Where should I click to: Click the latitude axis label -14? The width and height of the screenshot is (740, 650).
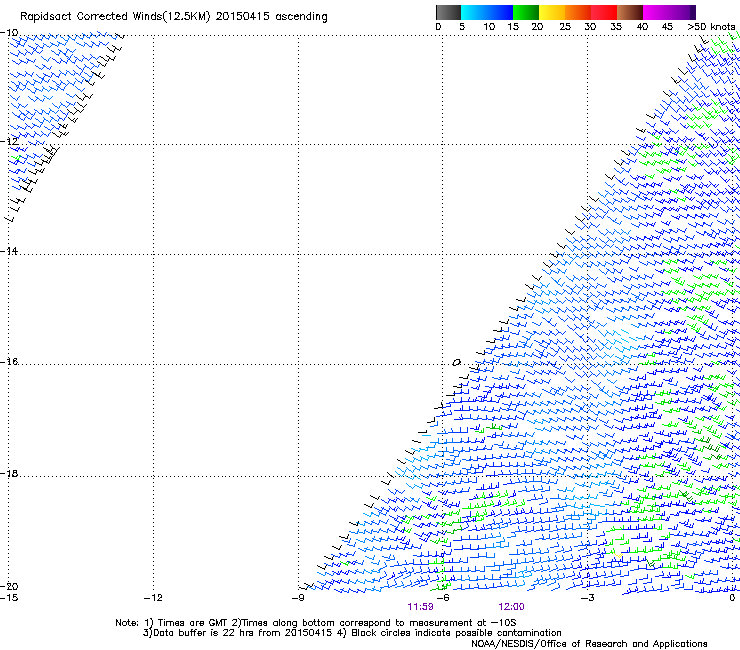coord(9,251)
